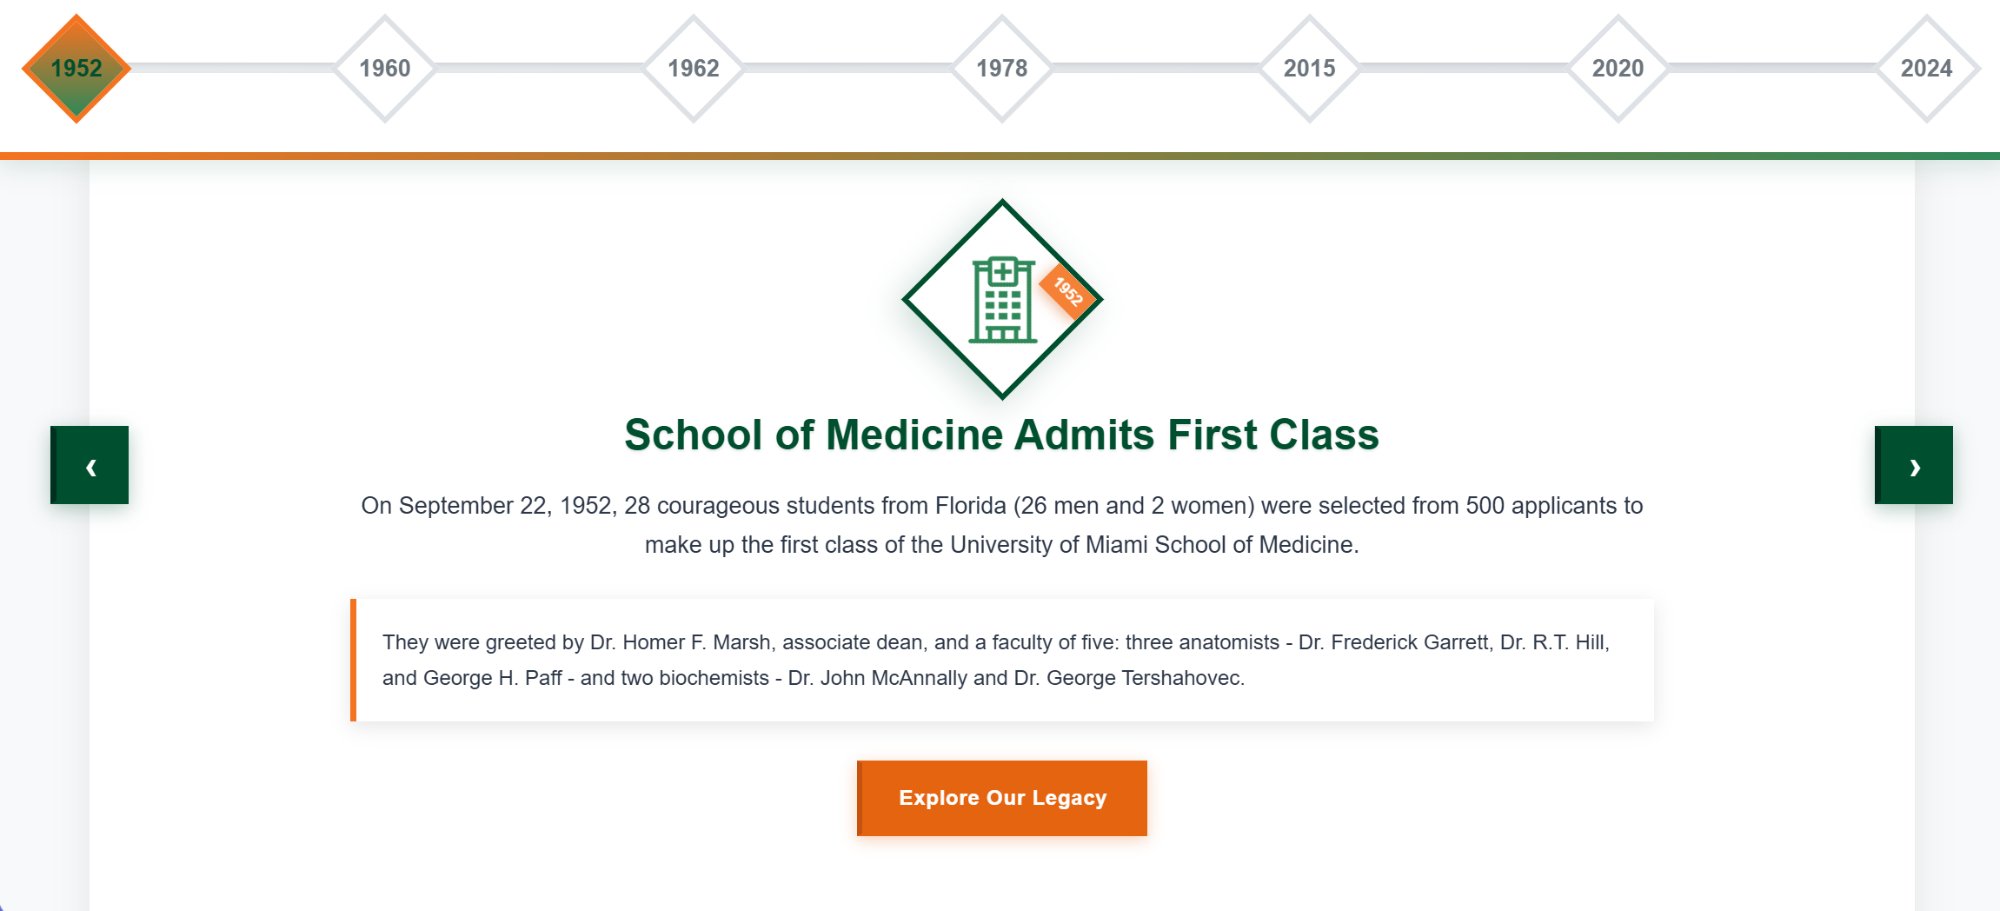The image size is (2000, 911).
Task: Select the orange 1952 ribbon badge
Action: point(1067,293)
